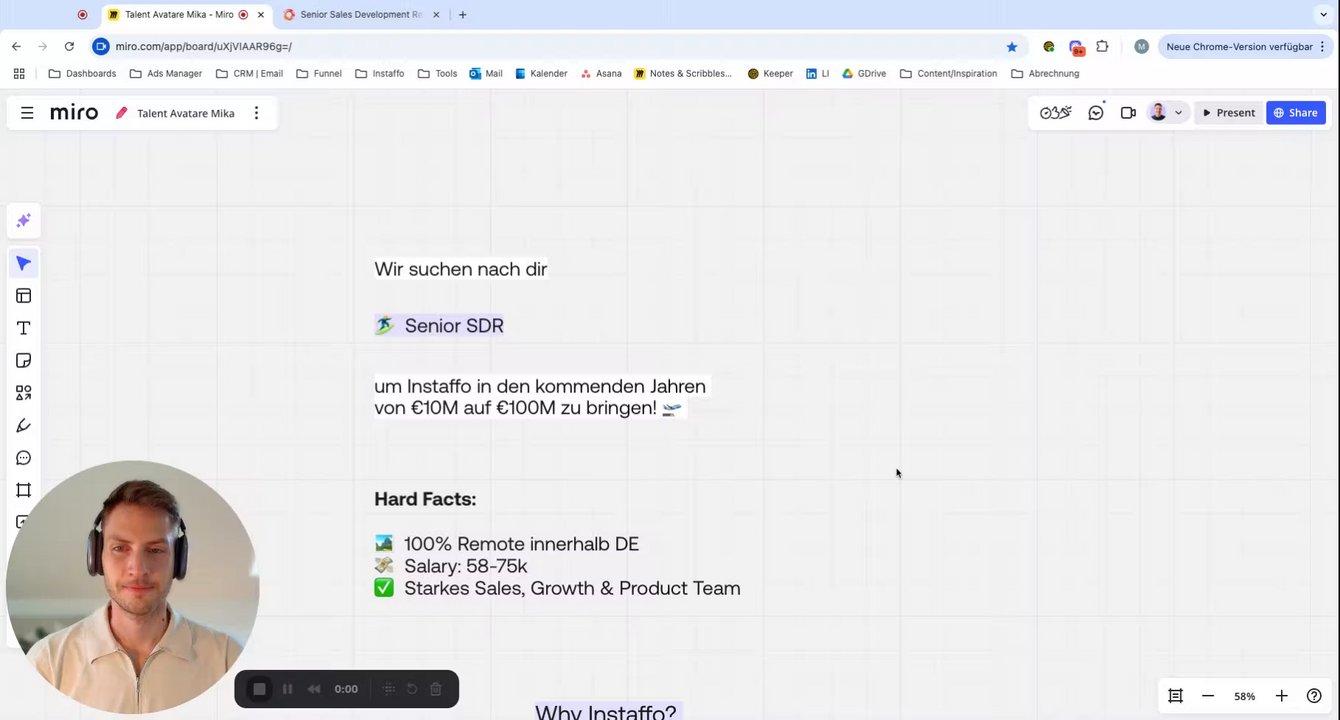The width and height of the screenshot is (1340, 720).
Task: Open the Content/Inspiration bookmark folder
Action: pyautogui.click(x=948, y=73)
